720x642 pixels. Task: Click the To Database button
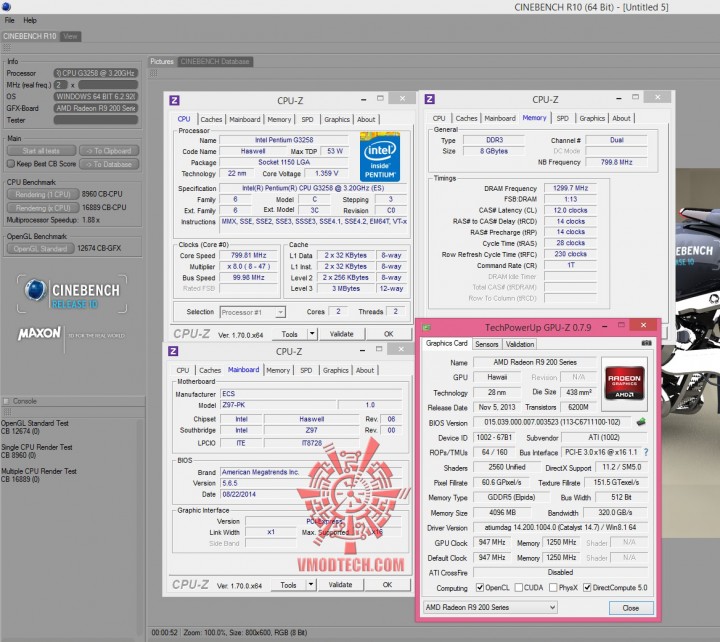[x=109, y=164]
